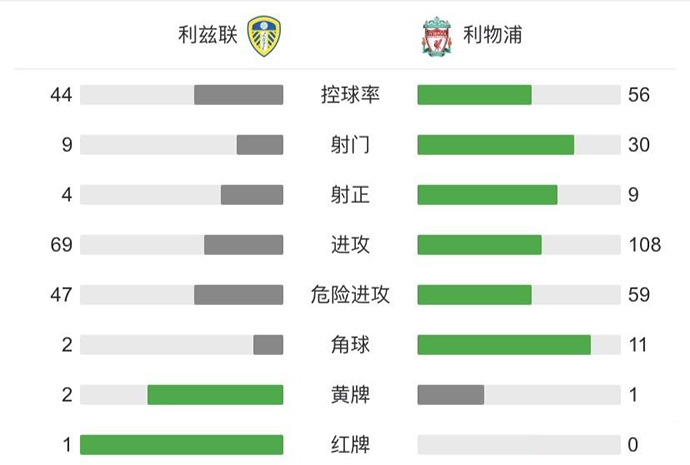The height and width of the screenshot is (465, 690).
Task: Click the 红牌 stat label
Action: (x=350, y=445)
